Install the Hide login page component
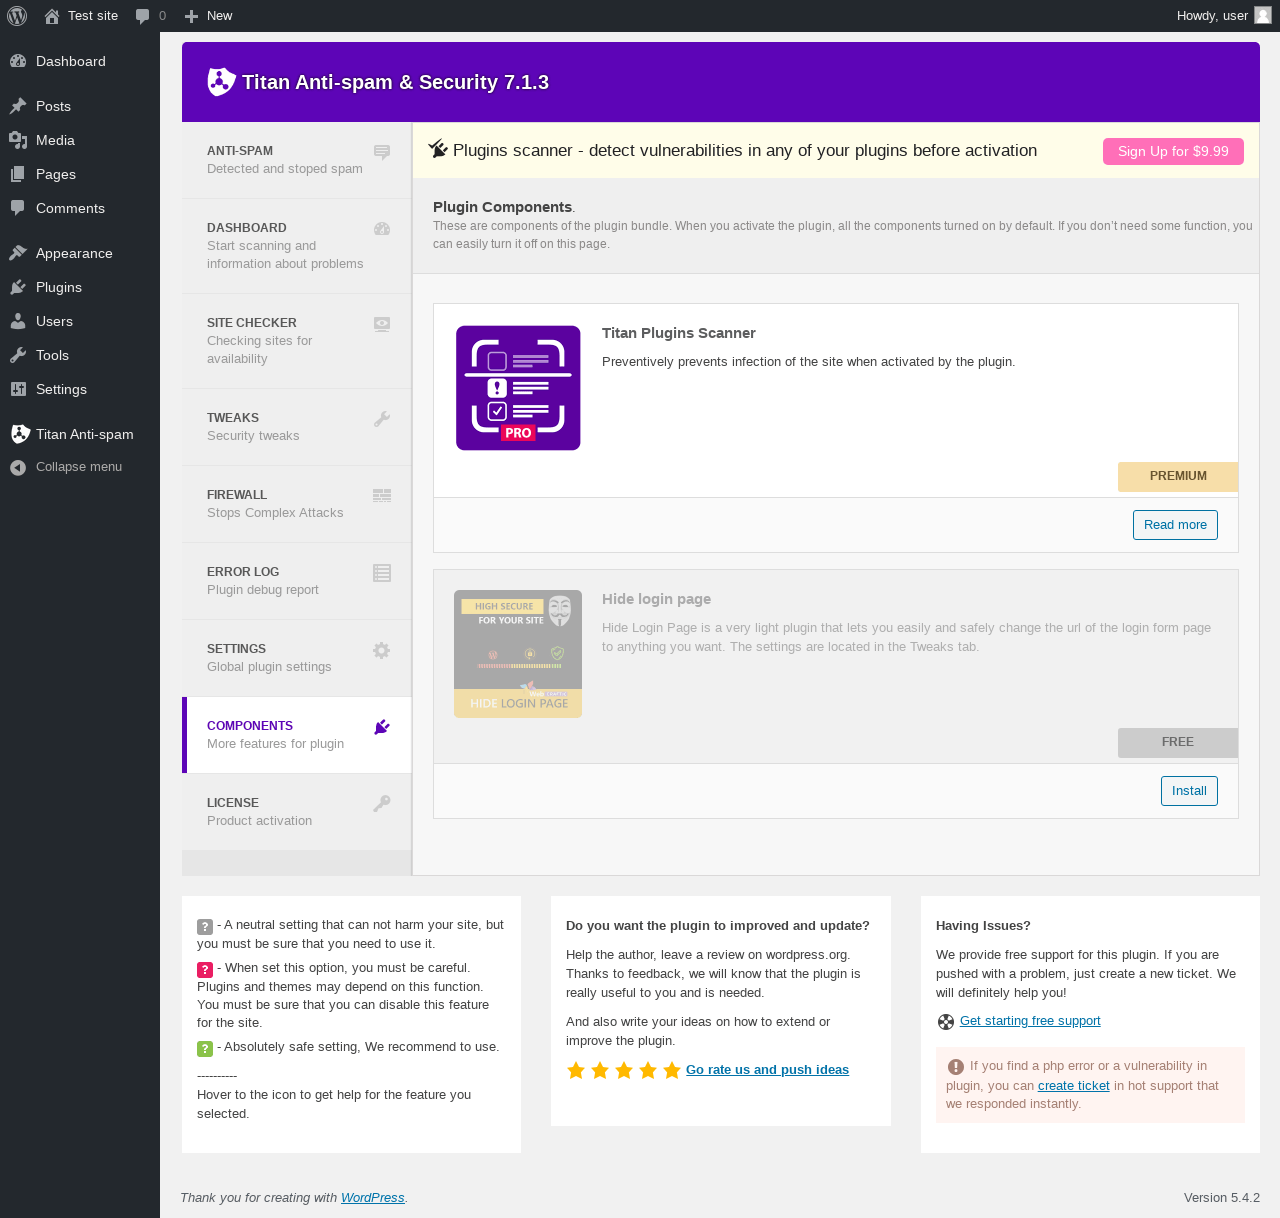This screenshot has width=1280, height=1218. 1189,791
